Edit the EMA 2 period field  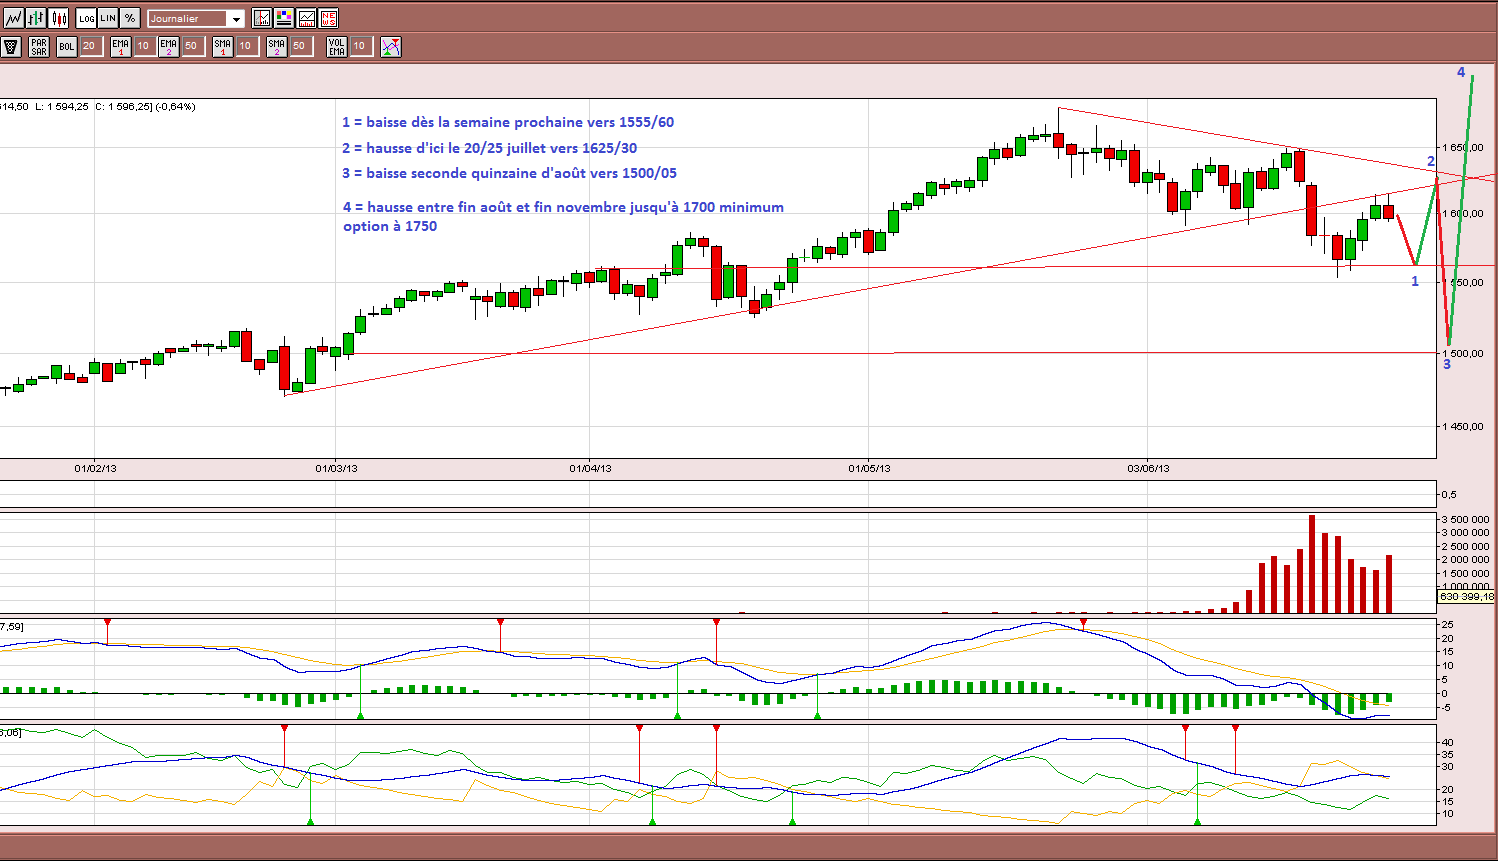click(x=193, y=46)
